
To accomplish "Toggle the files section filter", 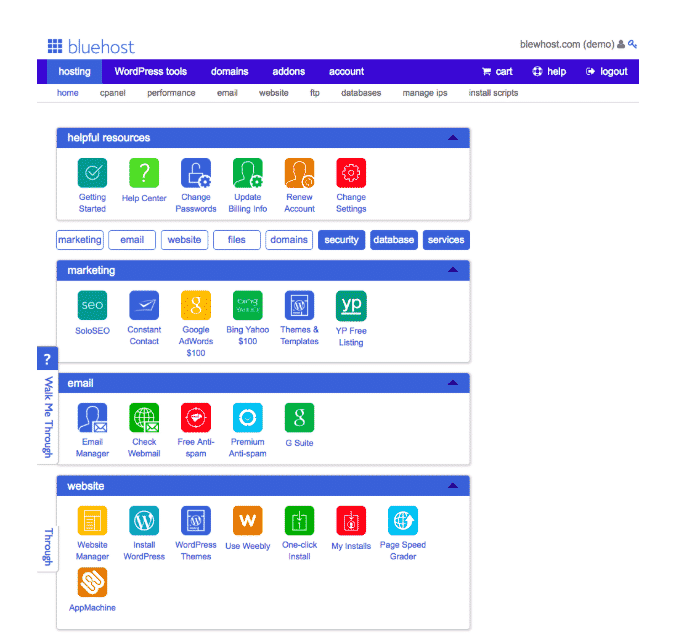I will coord(237,240).
